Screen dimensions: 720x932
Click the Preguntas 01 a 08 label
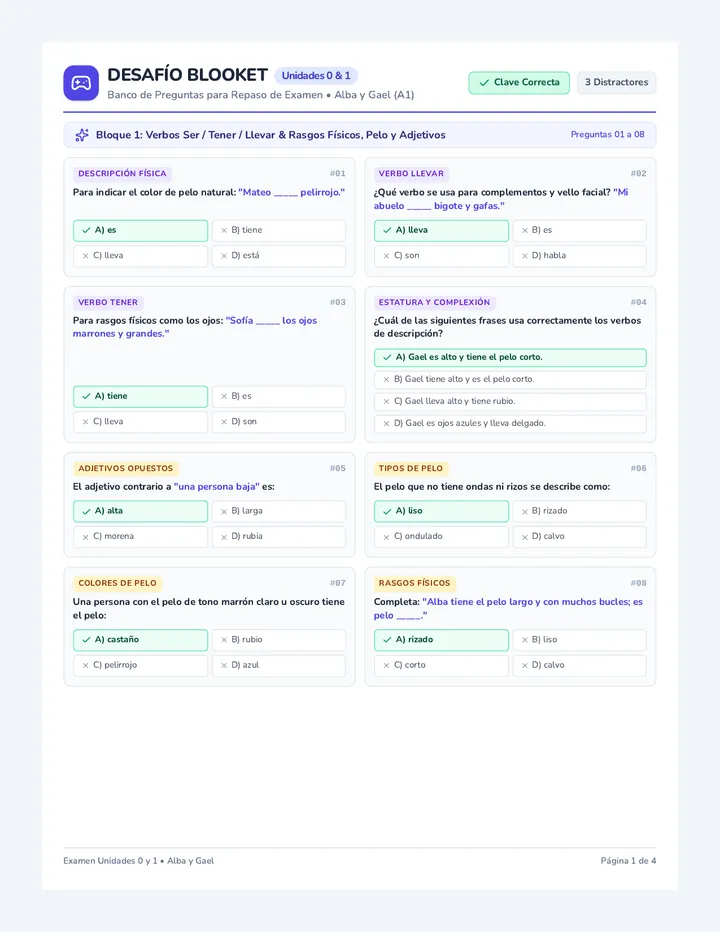point(608,135)
